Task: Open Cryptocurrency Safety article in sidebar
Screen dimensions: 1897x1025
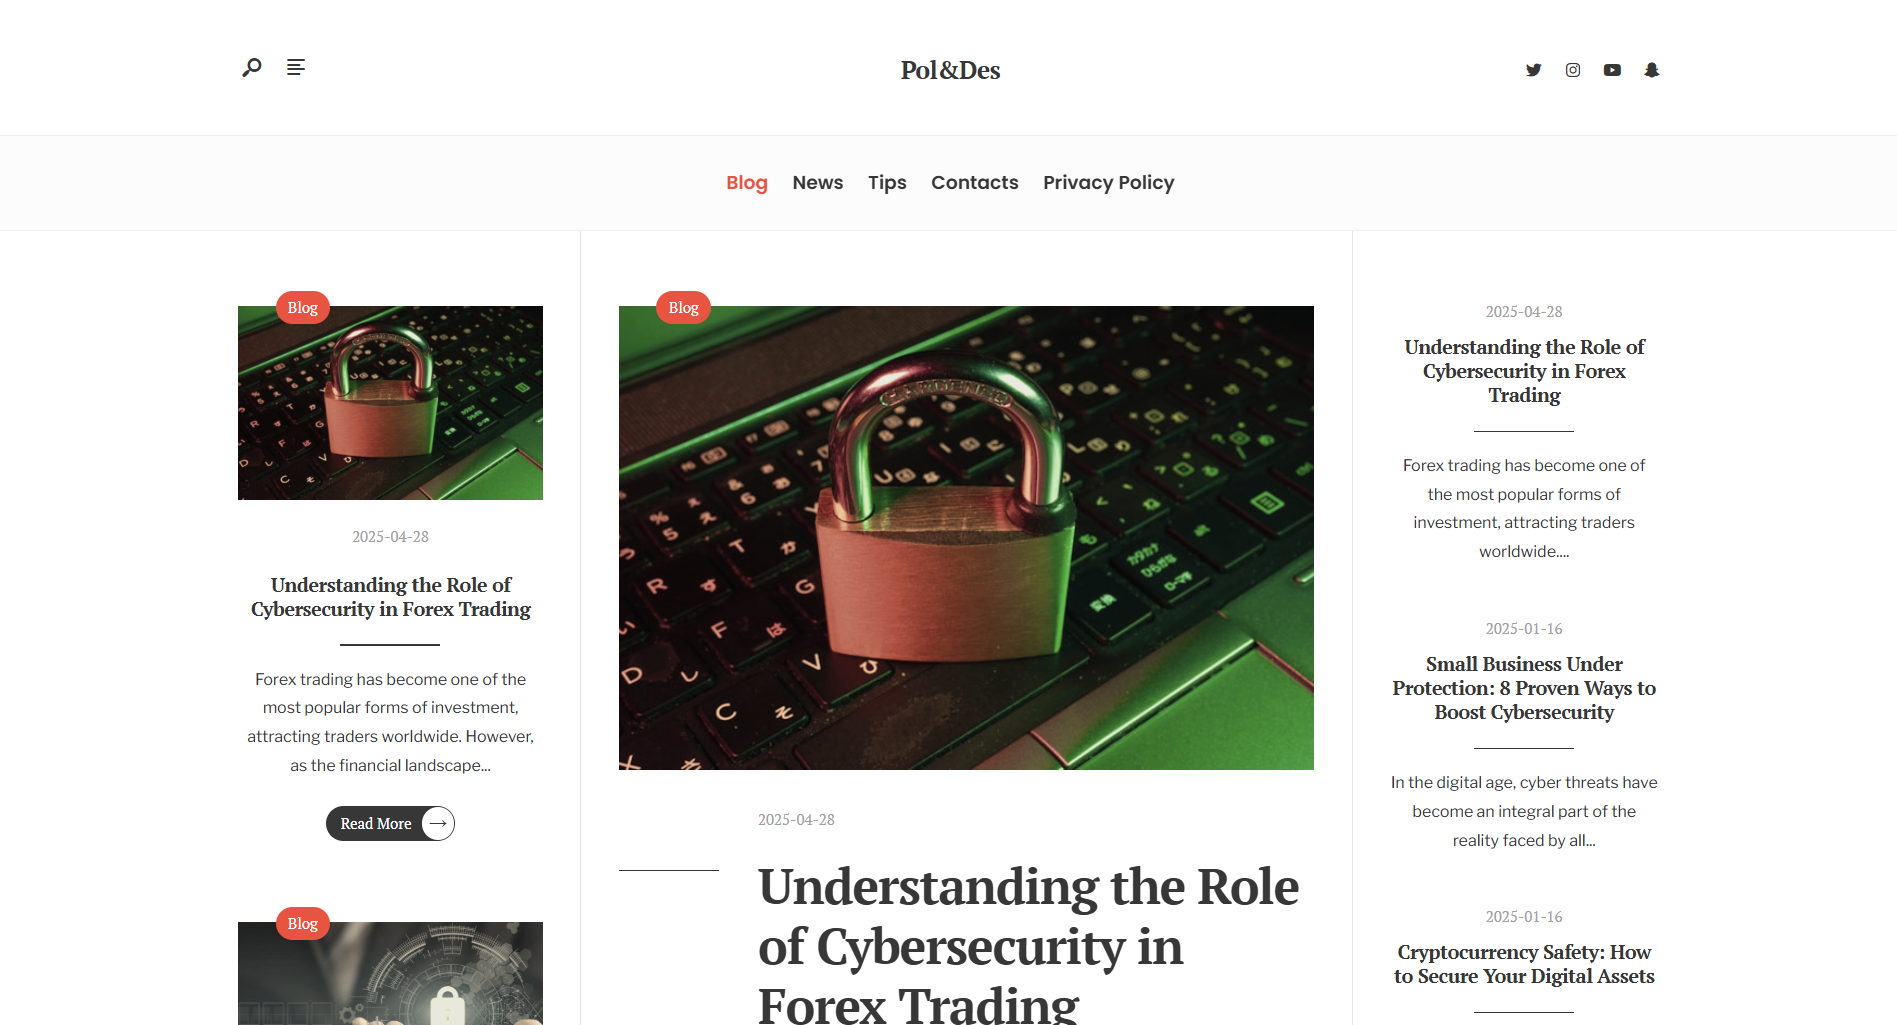Action: click(1524, 964)
